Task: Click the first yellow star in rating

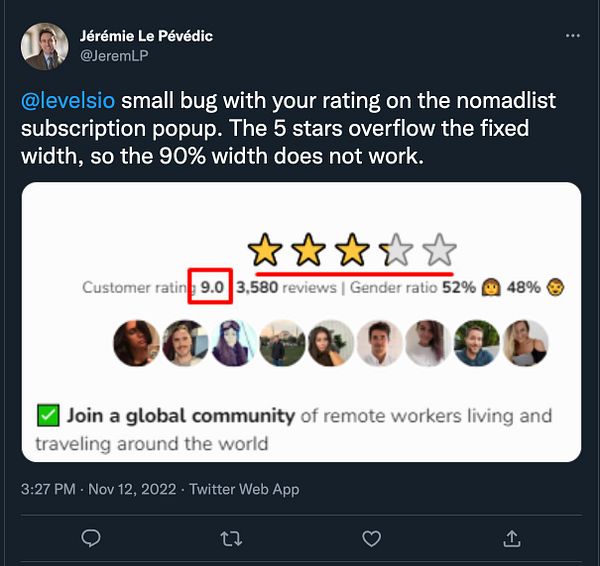Action: tap(265, 250)
